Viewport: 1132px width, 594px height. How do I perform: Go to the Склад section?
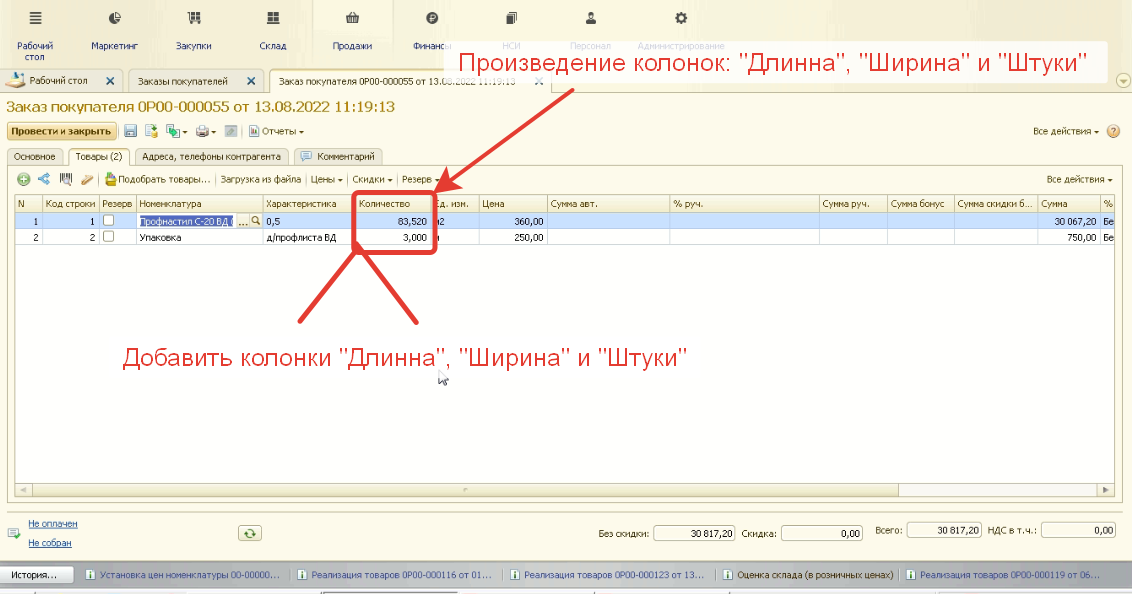pyautogui.click(x=272, y=30)
